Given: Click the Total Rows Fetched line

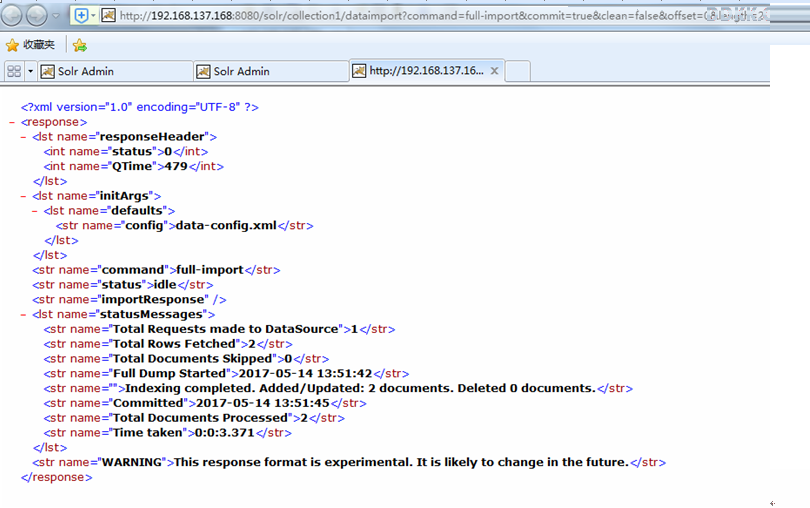Looking at the screenshot, I should [168, 344].
